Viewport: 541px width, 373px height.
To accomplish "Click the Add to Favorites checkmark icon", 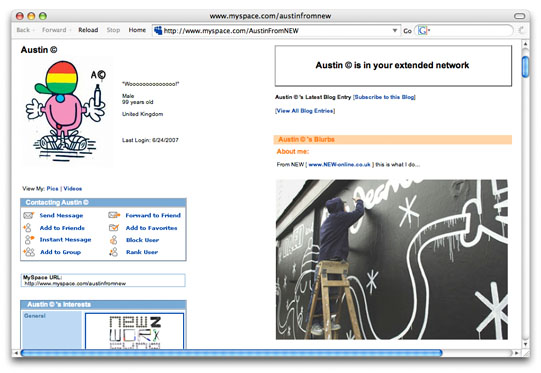I will coord(114,228).
